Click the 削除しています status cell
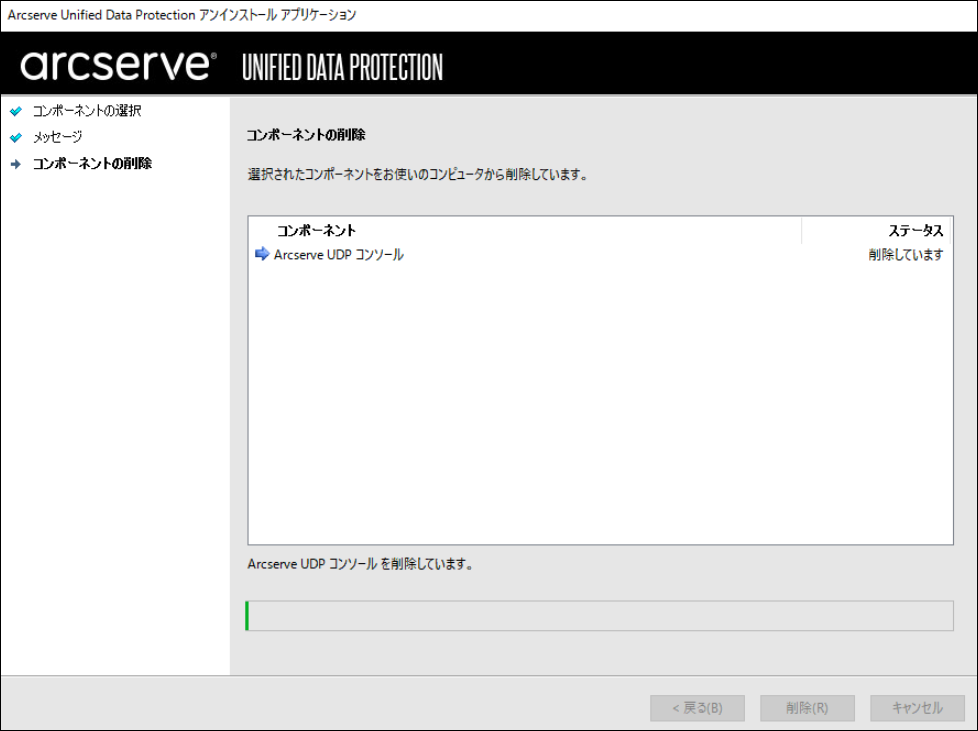The width and height of the screenshot is (978, 731). pos(906,254)
